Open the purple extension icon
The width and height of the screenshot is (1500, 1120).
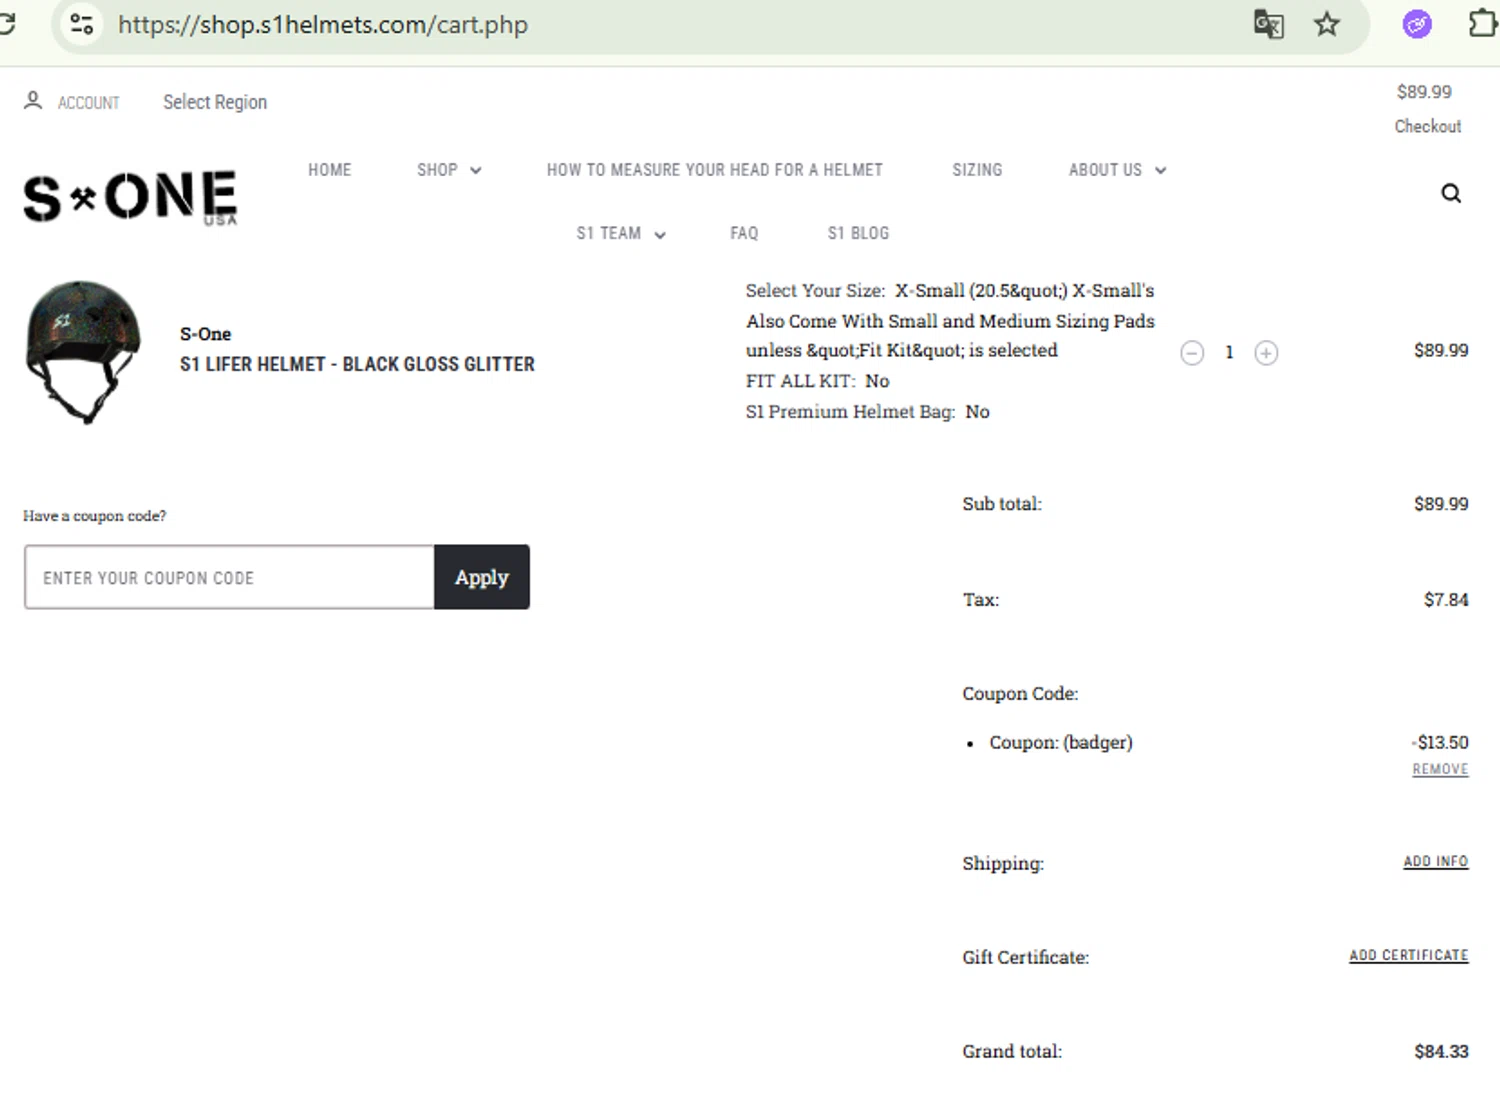click(x=1417, y=24)
